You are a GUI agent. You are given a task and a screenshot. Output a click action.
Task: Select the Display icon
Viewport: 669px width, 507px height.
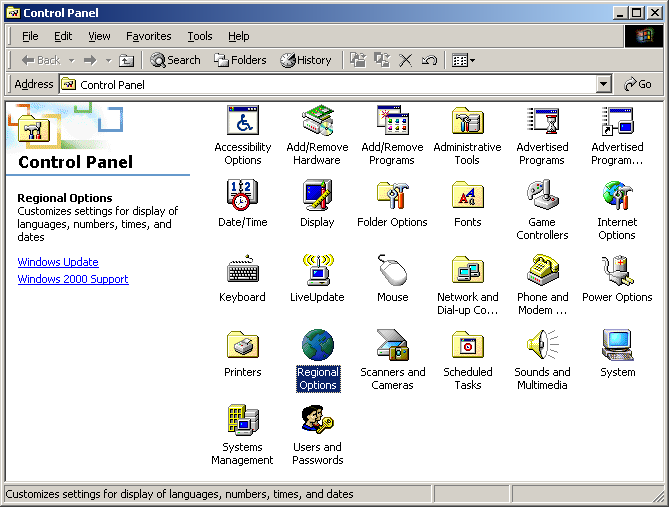click(317, 195)
